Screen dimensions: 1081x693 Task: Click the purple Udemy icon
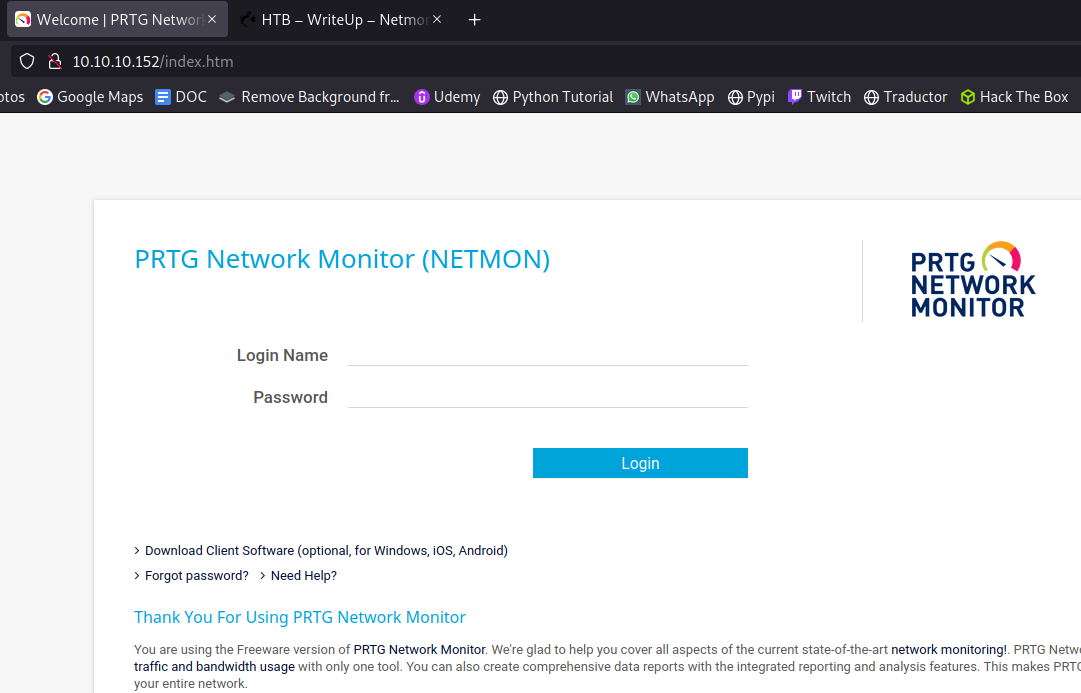point(421,97)
